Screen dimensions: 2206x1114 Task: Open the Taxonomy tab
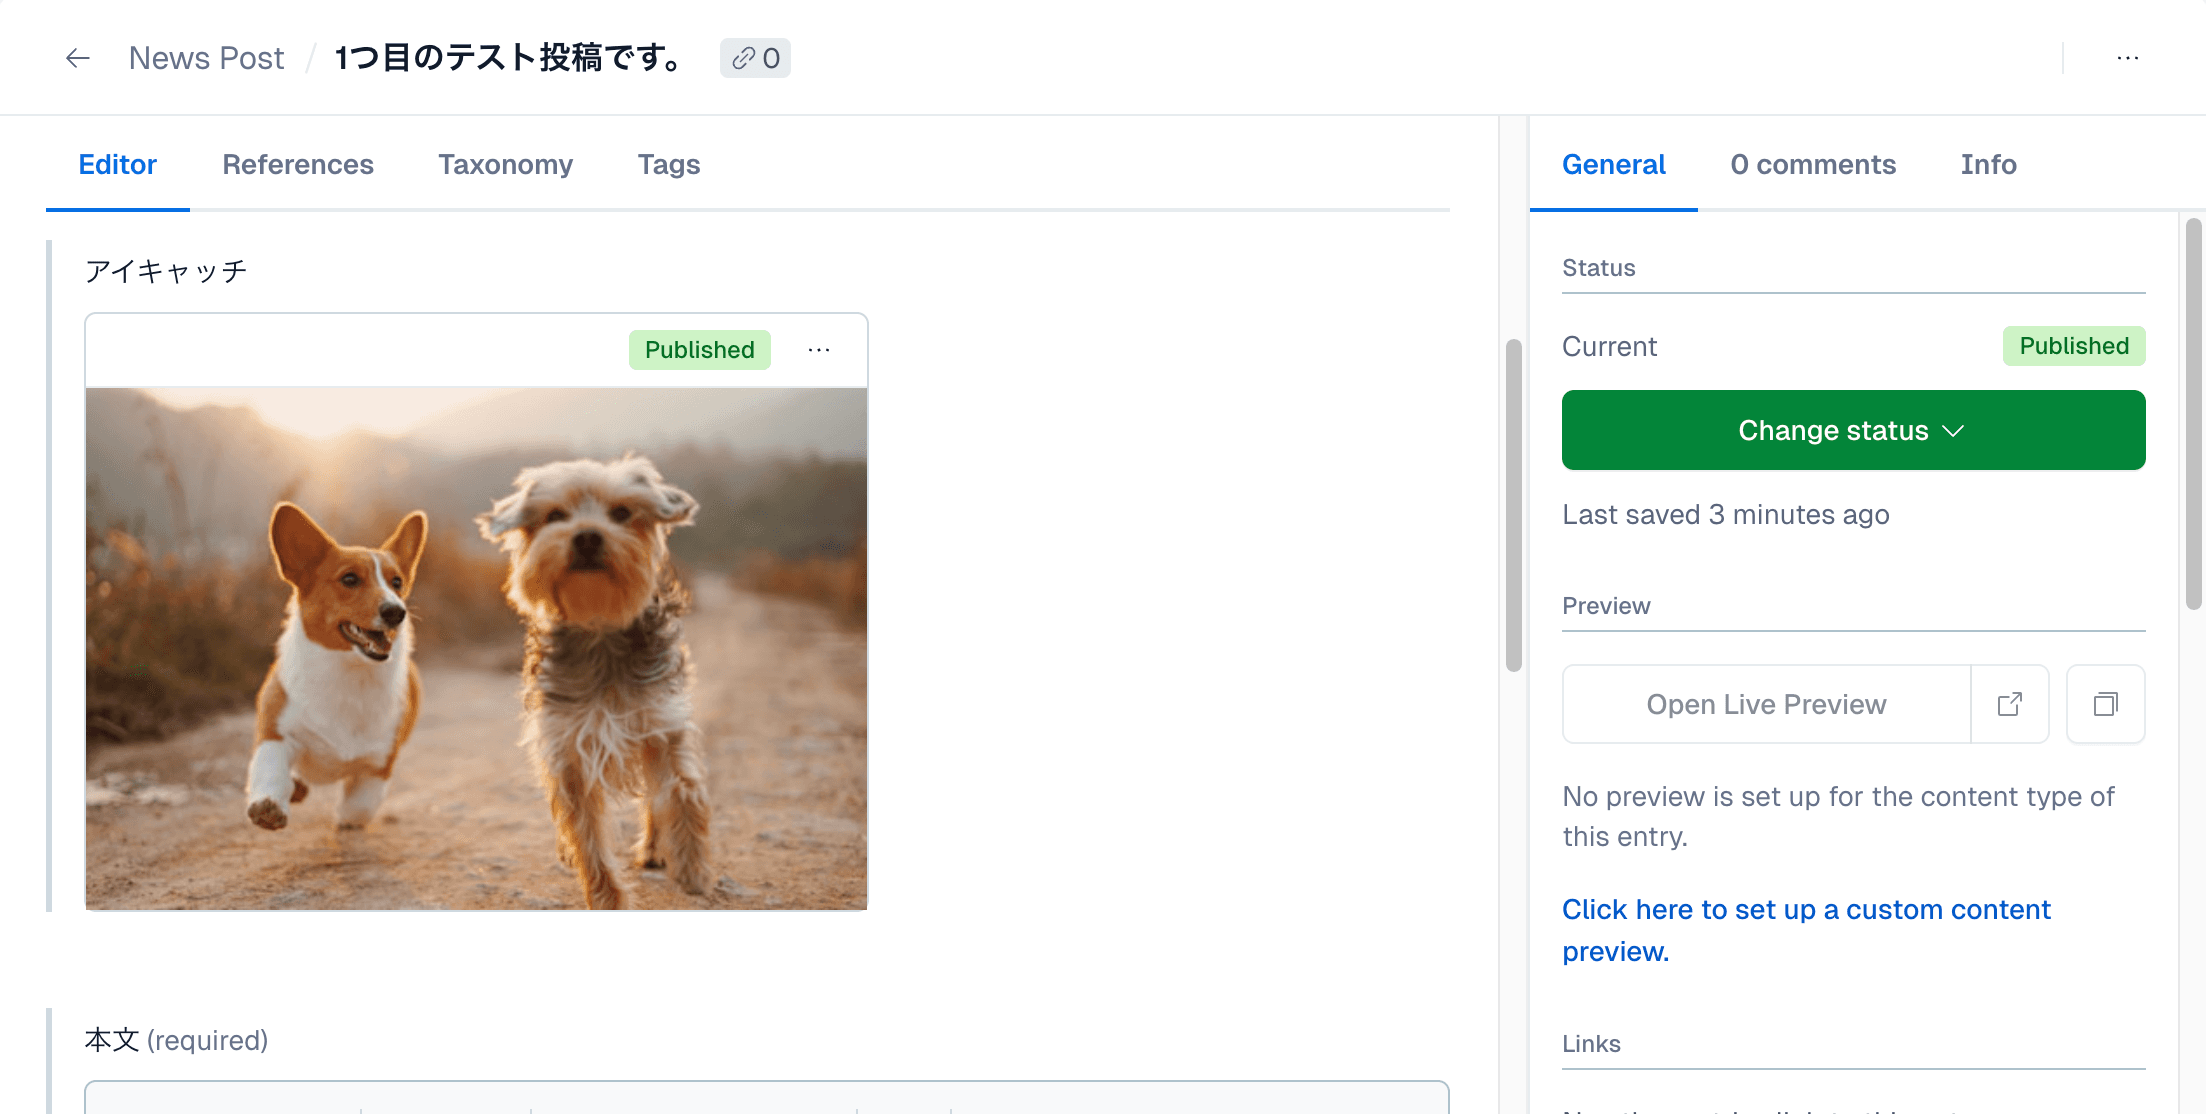[x=505, y=164]
